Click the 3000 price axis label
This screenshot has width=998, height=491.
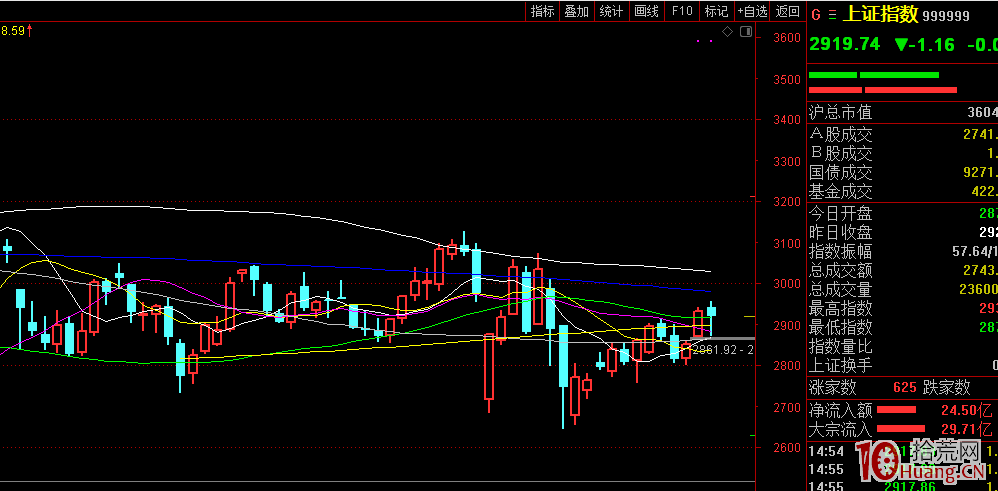785,283
